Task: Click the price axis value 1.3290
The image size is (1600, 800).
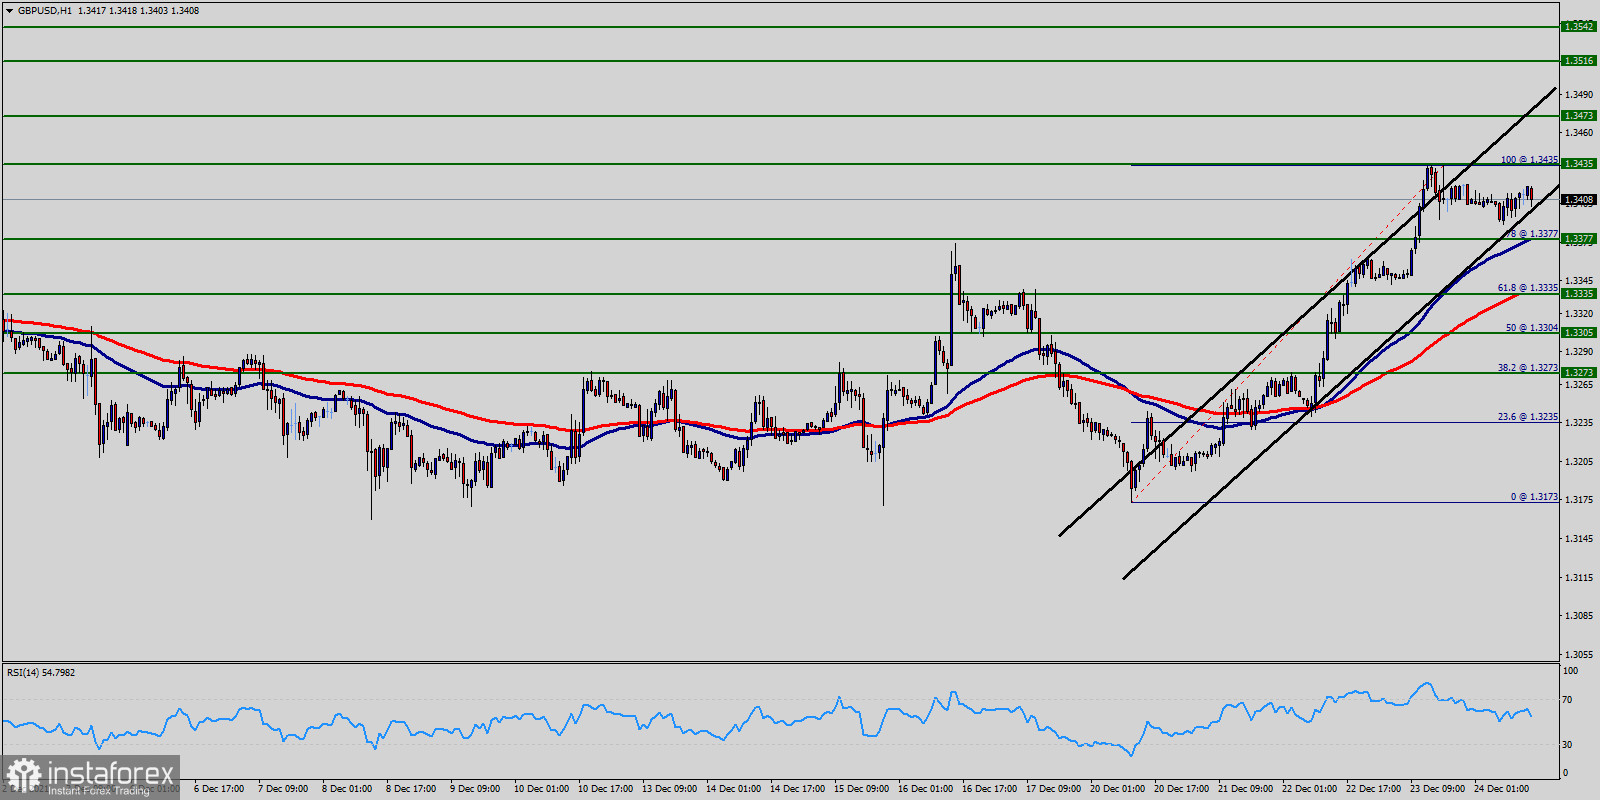Action: 1578,352
